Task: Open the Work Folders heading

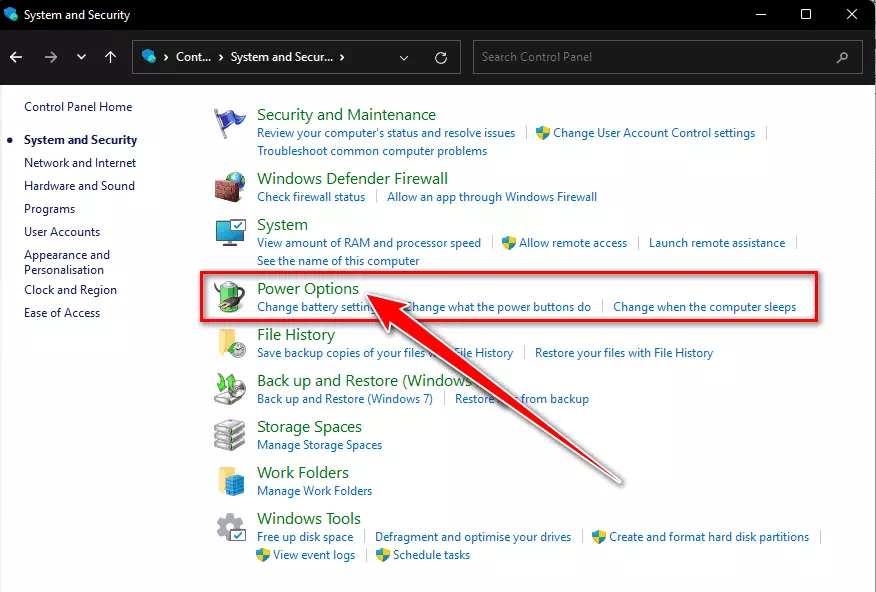Action: pos(303,472)
